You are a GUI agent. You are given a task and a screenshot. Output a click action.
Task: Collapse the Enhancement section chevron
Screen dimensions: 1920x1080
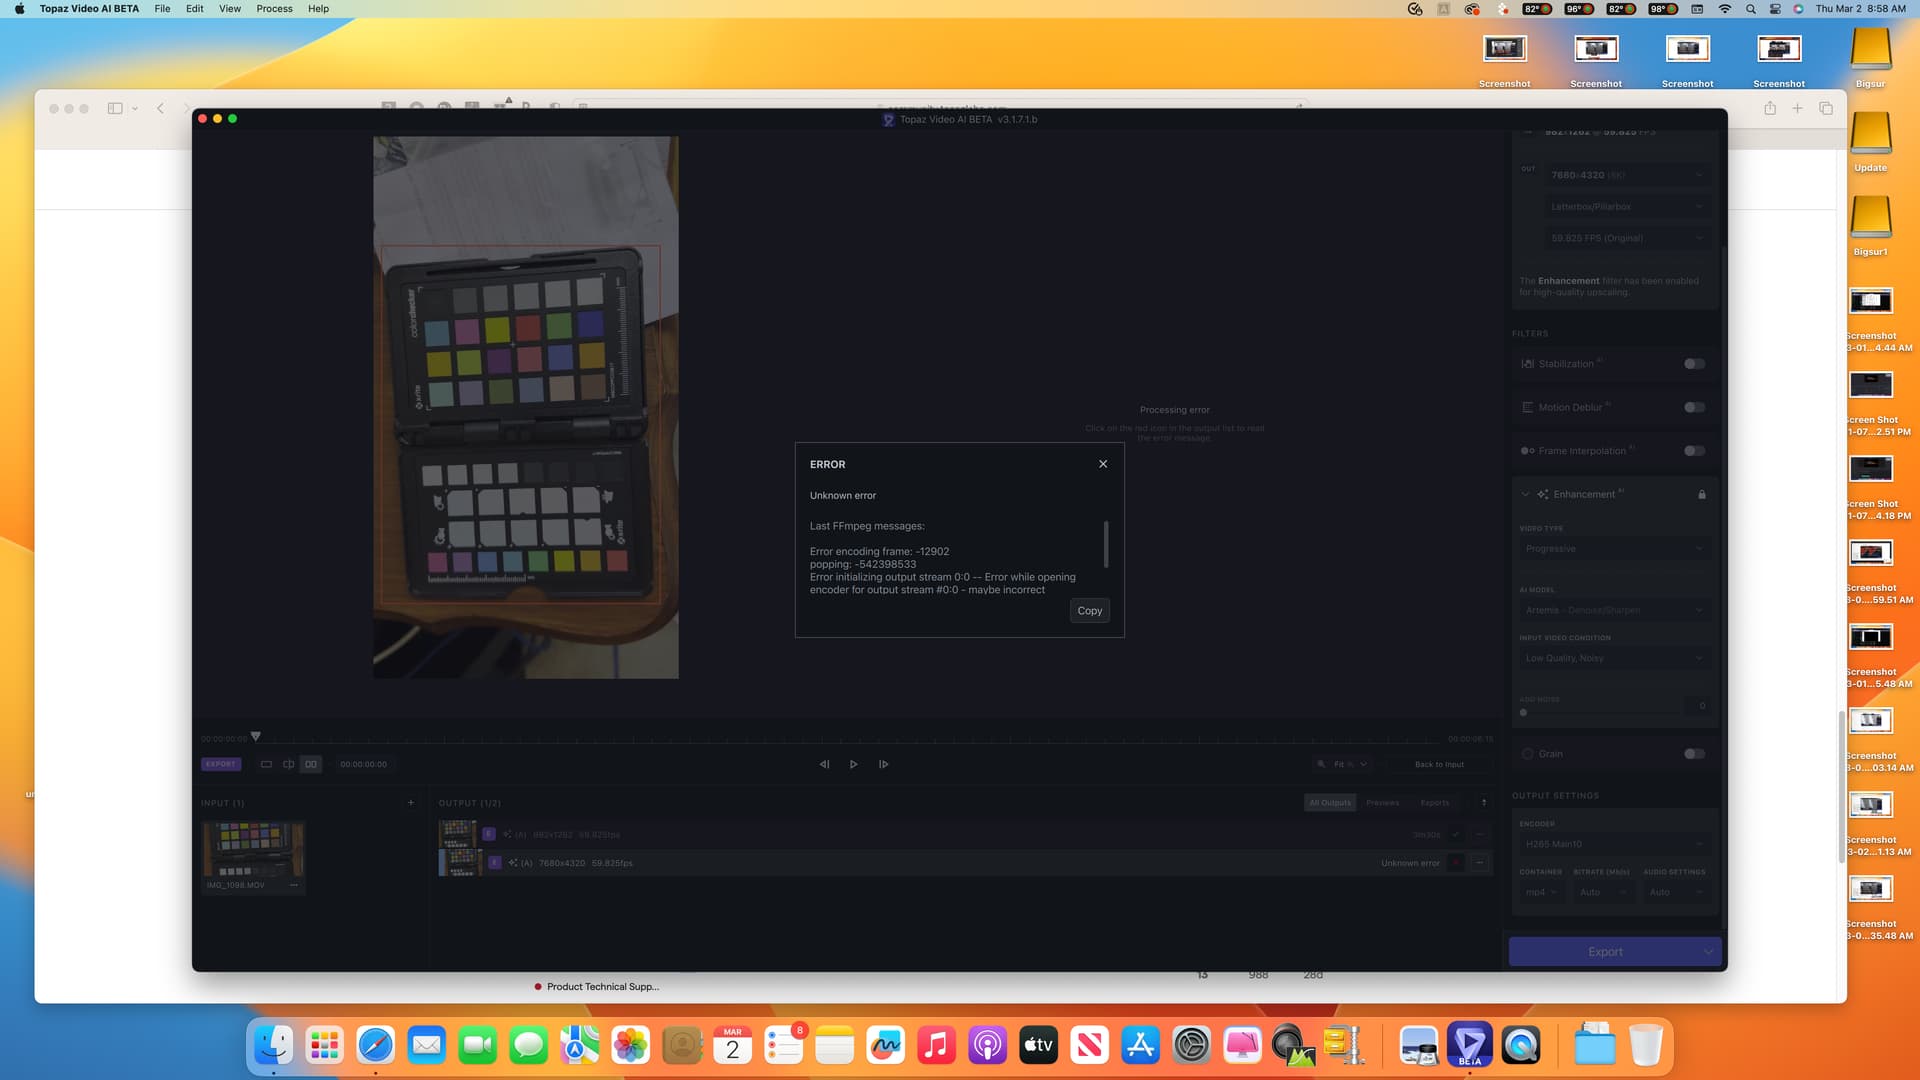coord(1525,494)
